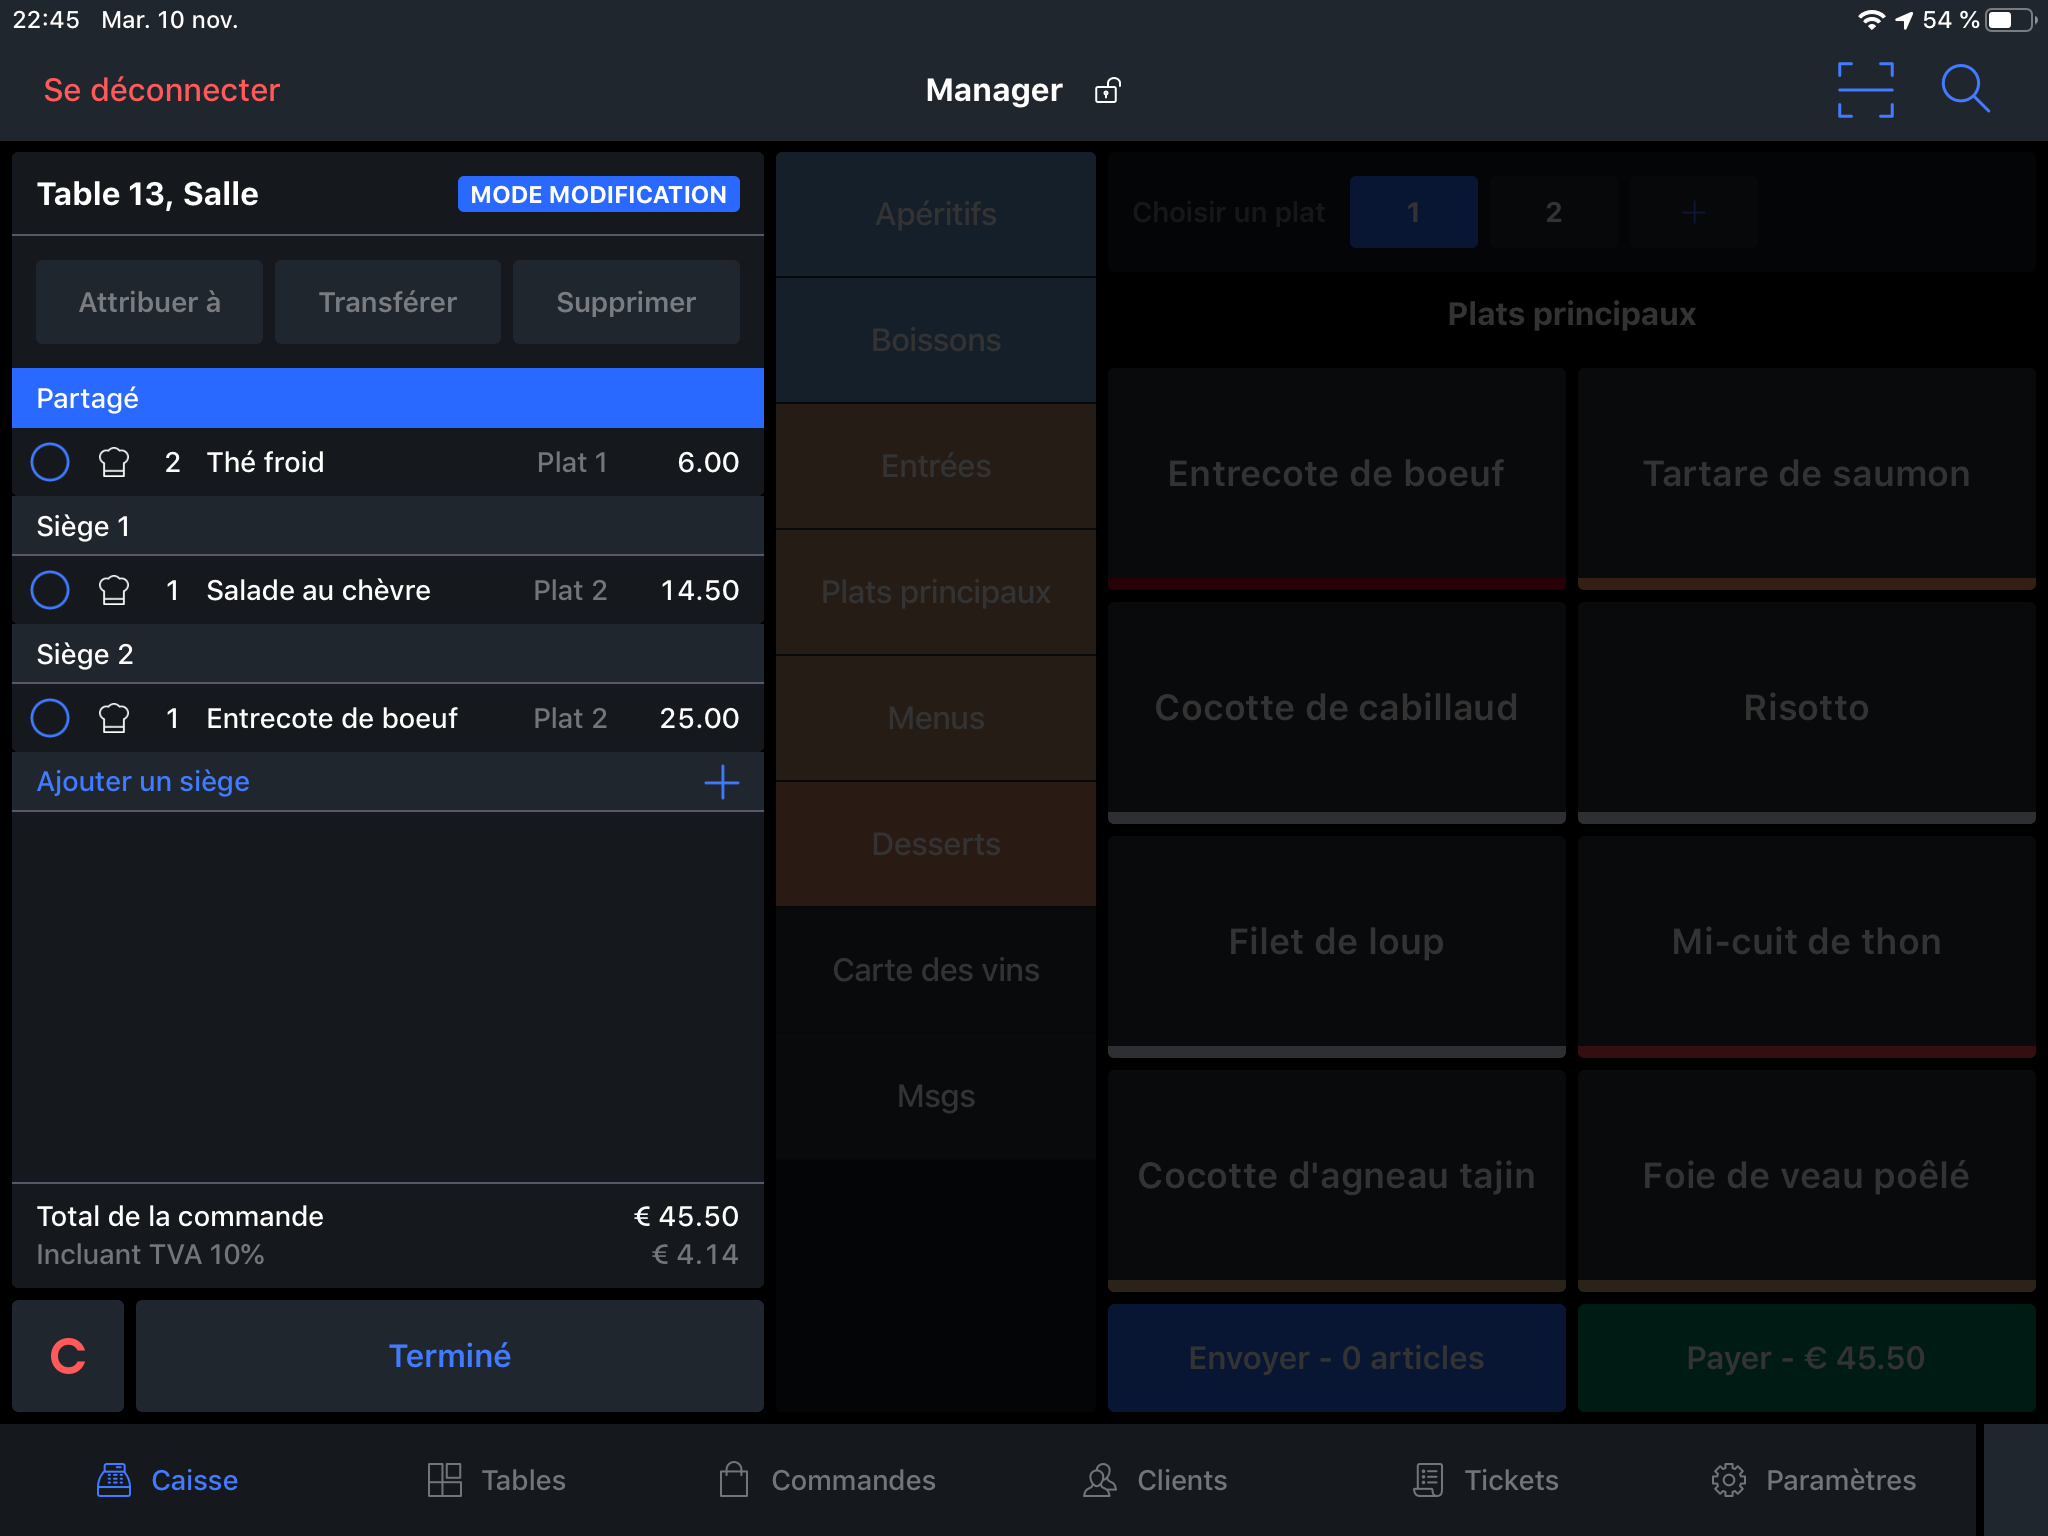Add Filet de loup dish
This screenshot has height=1536, width=2048.
pyautogui.click(x=1336, y=946)
